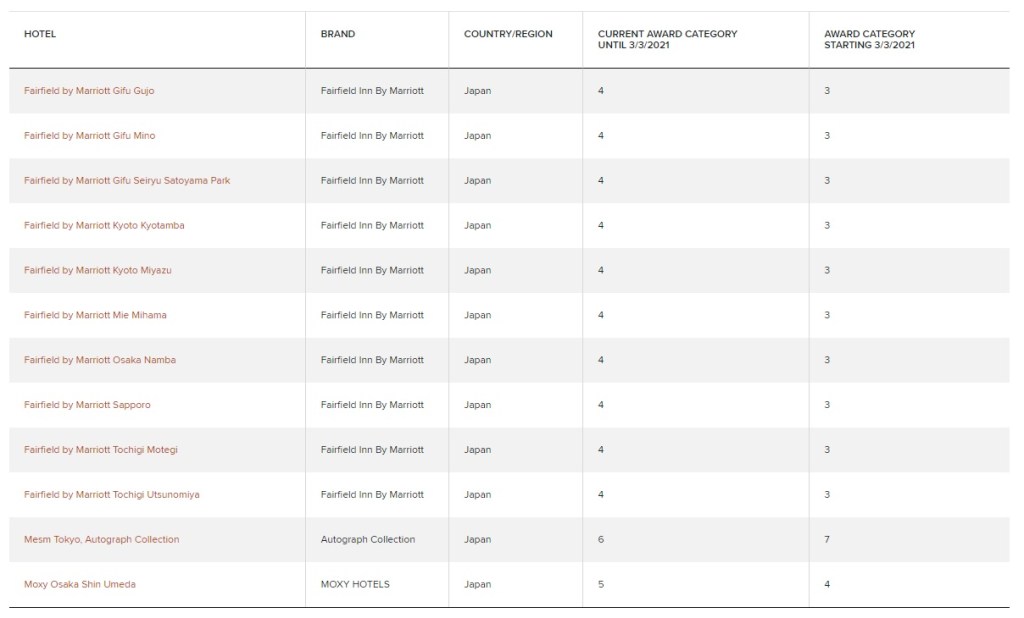1024x618 pixels.
Task: Open Fairfield by Marriott Tochigi Utsunomiya link
Action: coord(111,495)
